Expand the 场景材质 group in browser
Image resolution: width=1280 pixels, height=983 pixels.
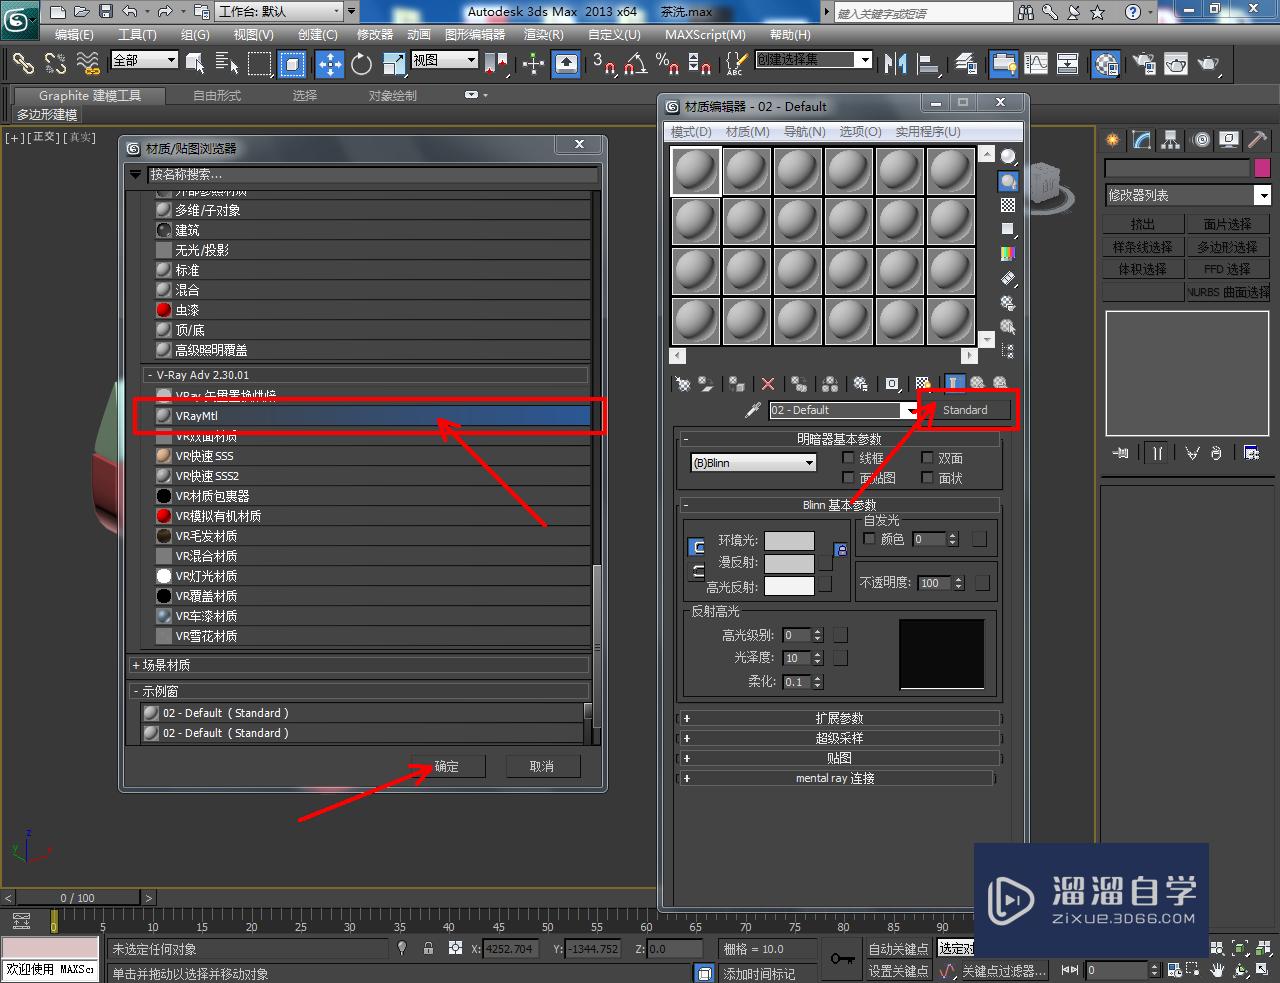[360, 665]
